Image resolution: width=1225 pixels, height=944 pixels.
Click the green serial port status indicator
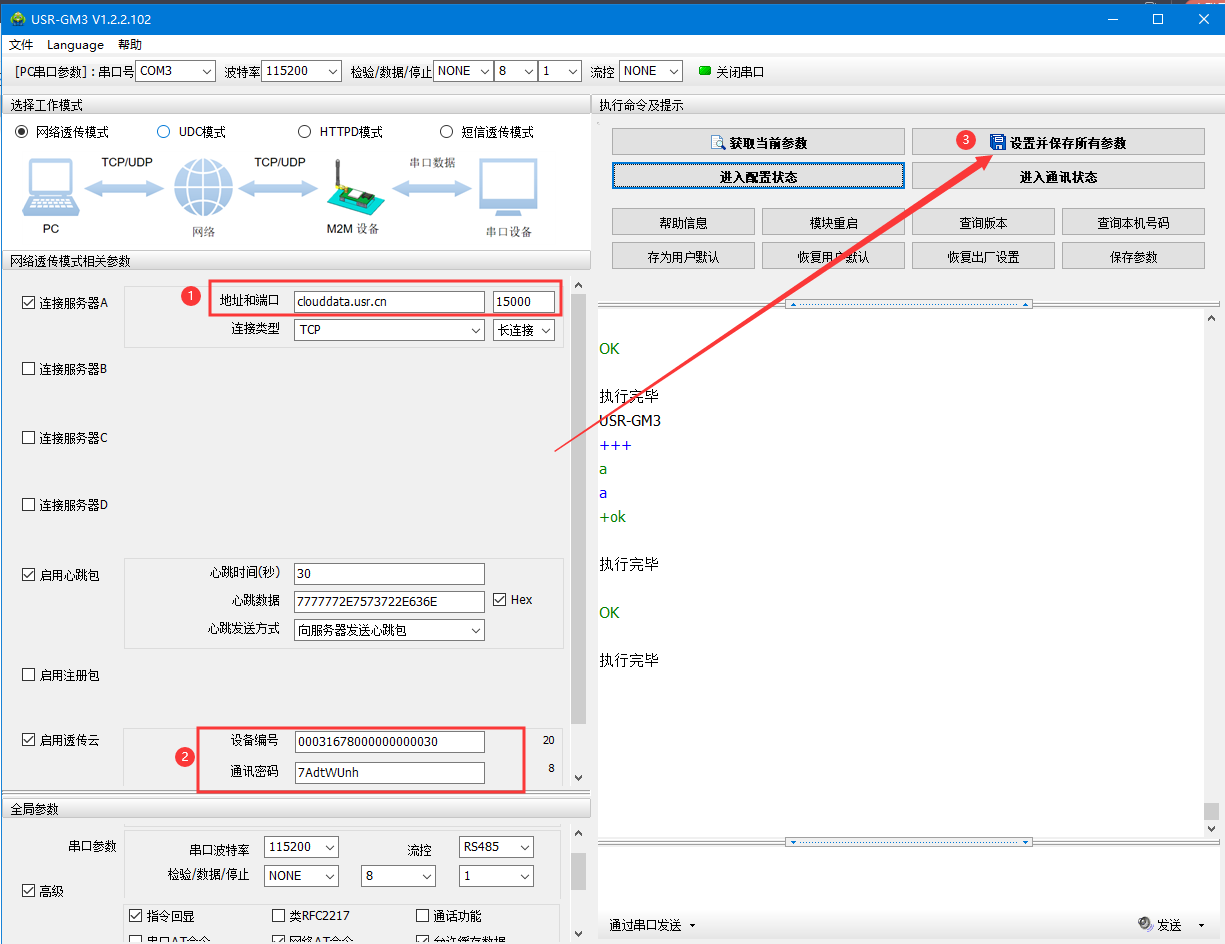704,71
